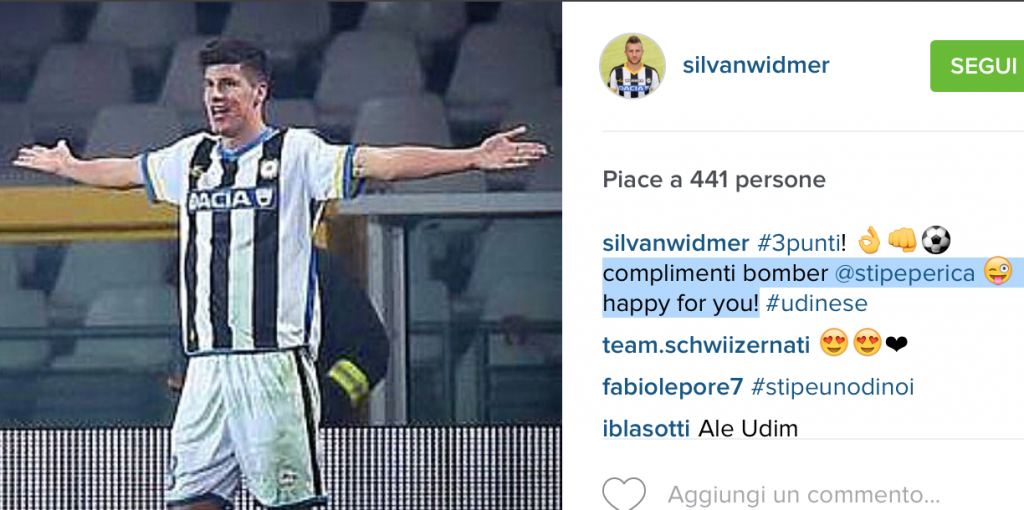Open silvanwidmer username at post header
The width and height of the screenshot is (1024, 510).
pyautogui.click(x=756, y=65)
